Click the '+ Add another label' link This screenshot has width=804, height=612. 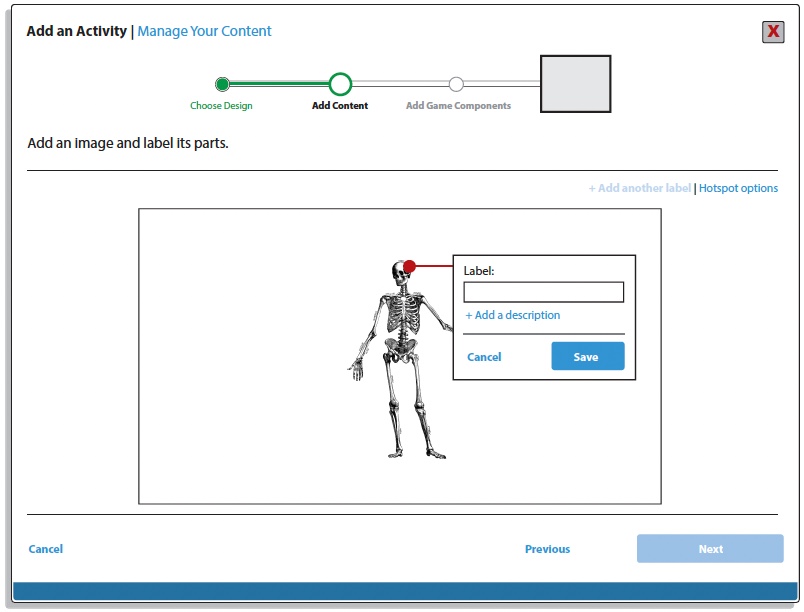(639, 188)
